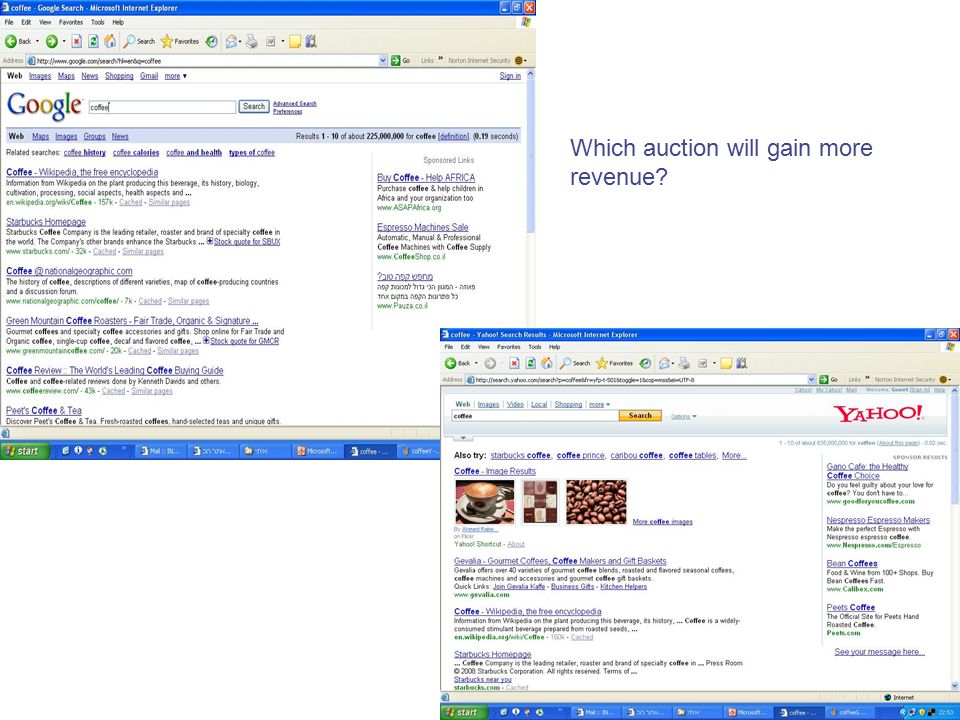The height and width of the screenshot is (720, 960).
Task: Click Google Sign in link
Action: pyautogui.click(x=510, y=76)
